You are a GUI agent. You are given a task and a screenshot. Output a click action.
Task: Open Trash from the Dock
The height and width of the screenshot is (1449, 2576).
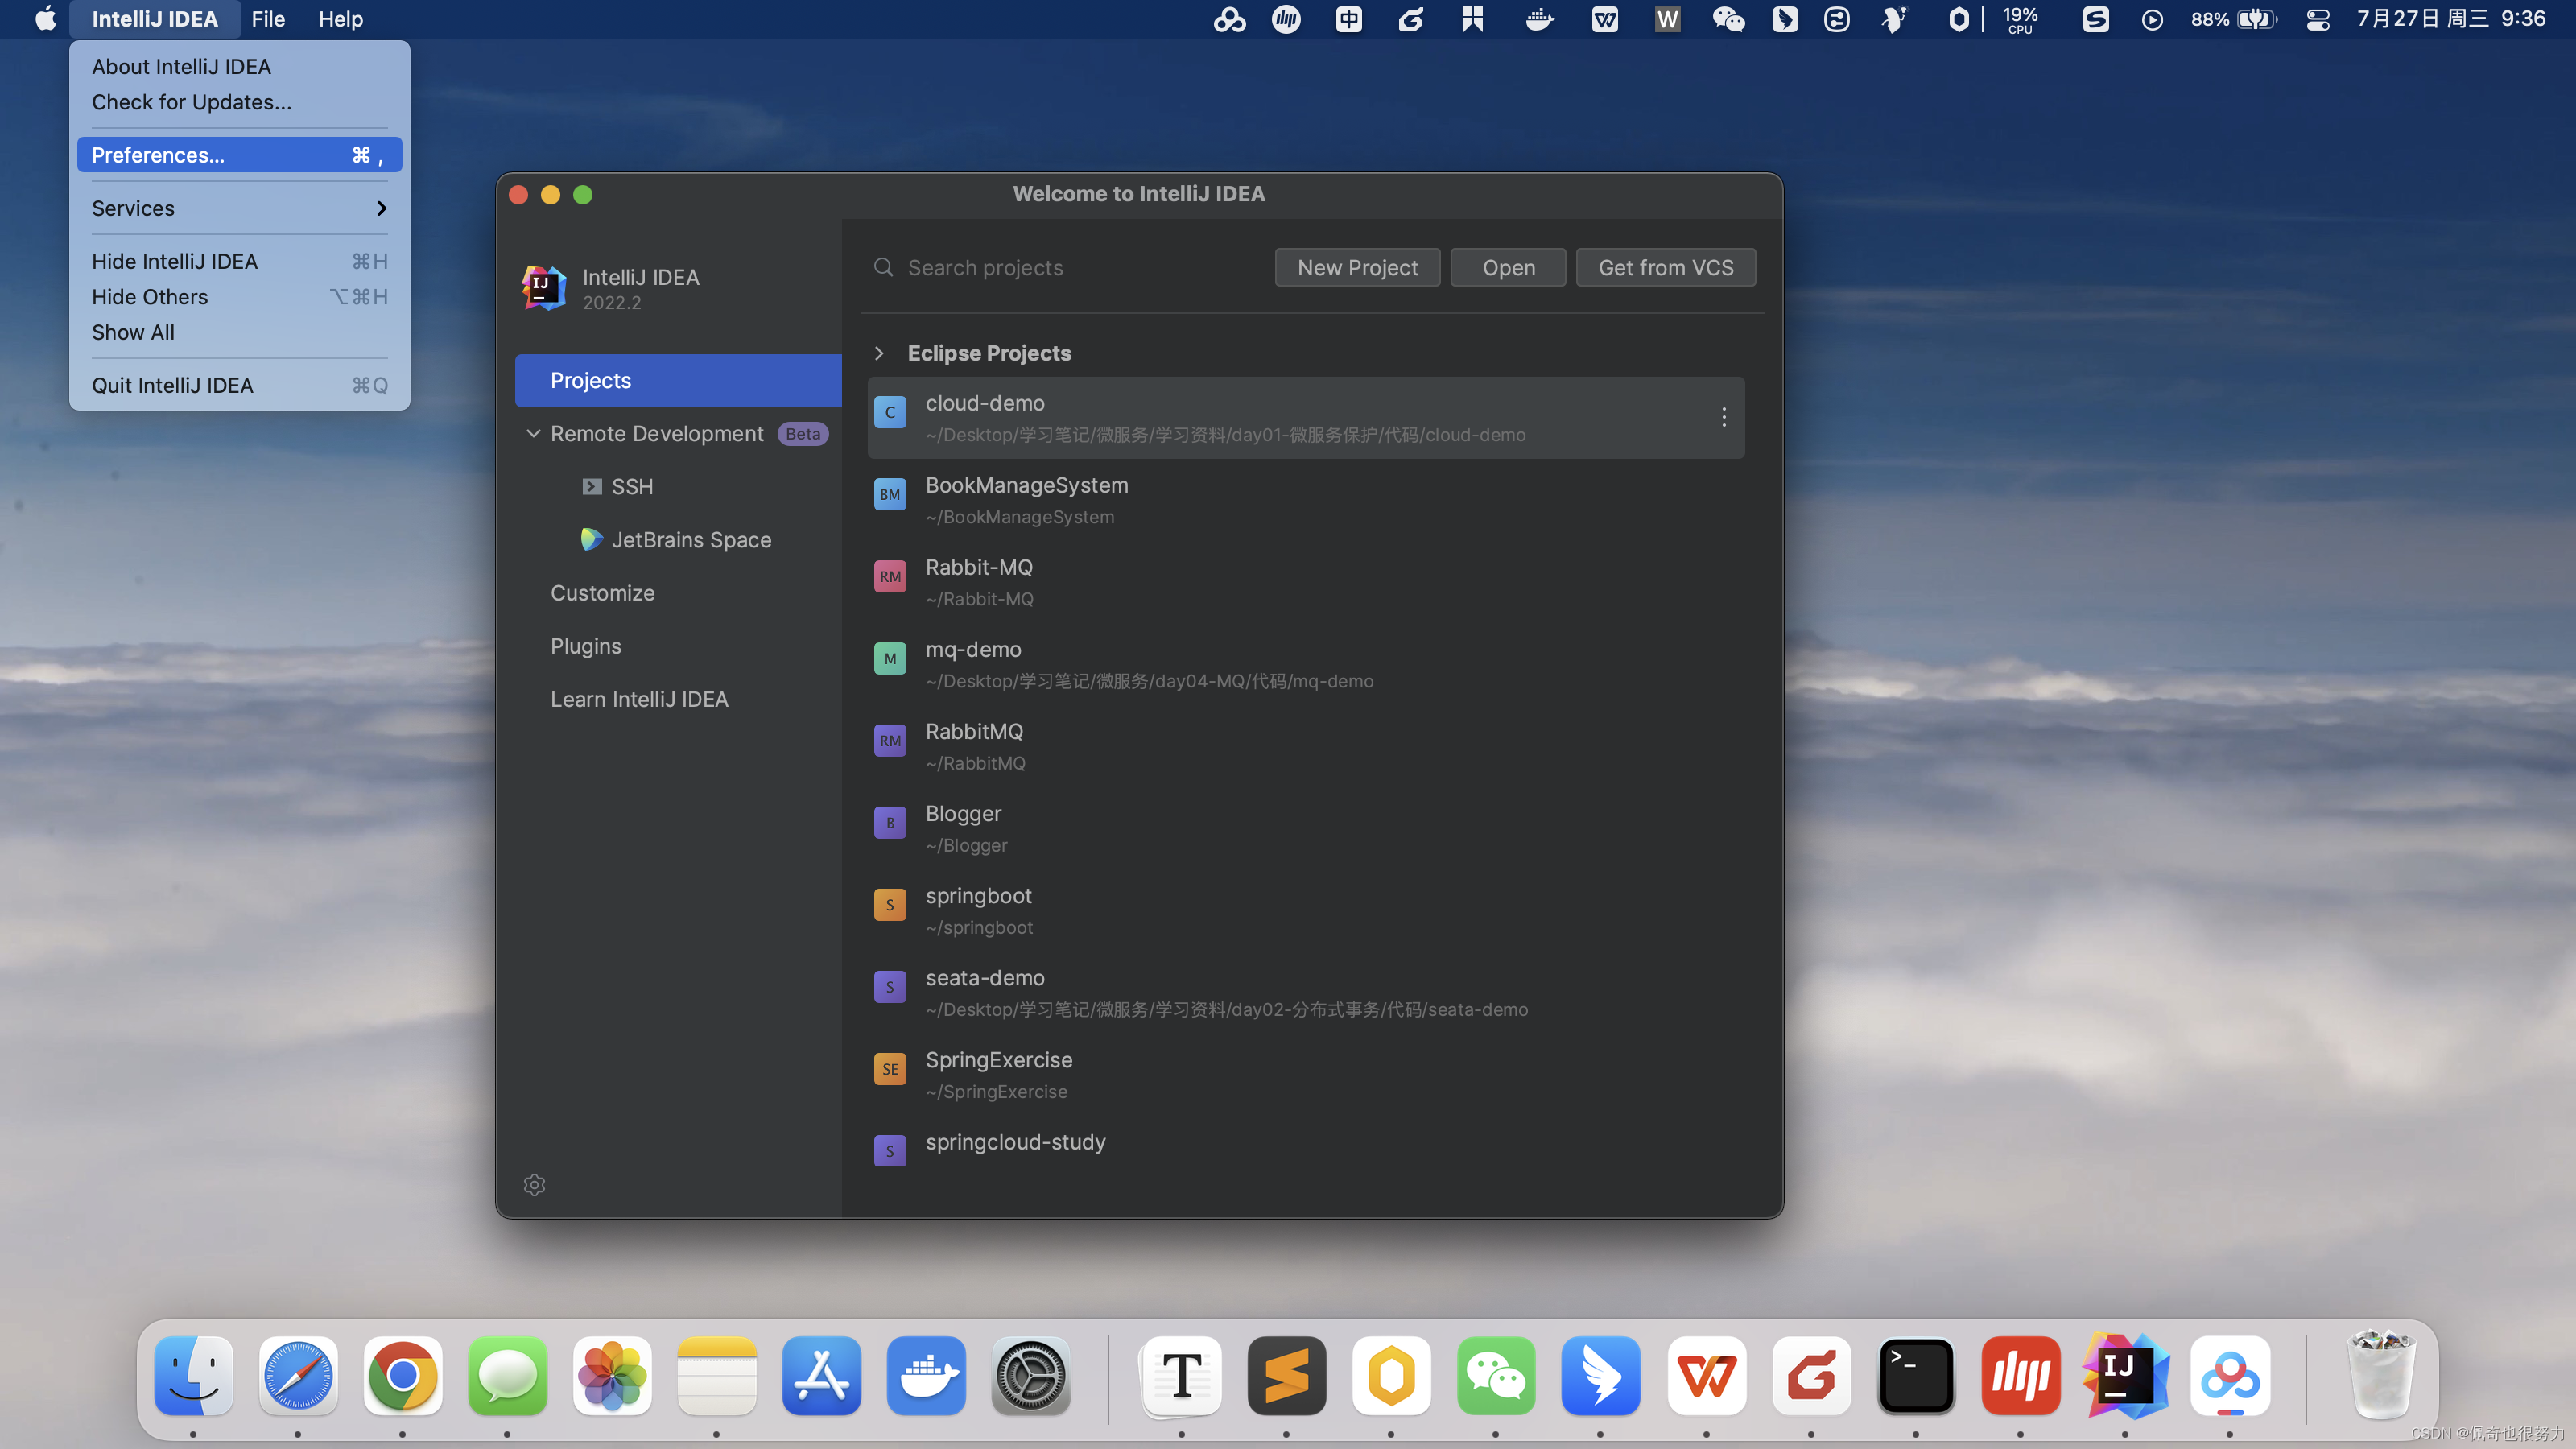tap(2381, 1376)
